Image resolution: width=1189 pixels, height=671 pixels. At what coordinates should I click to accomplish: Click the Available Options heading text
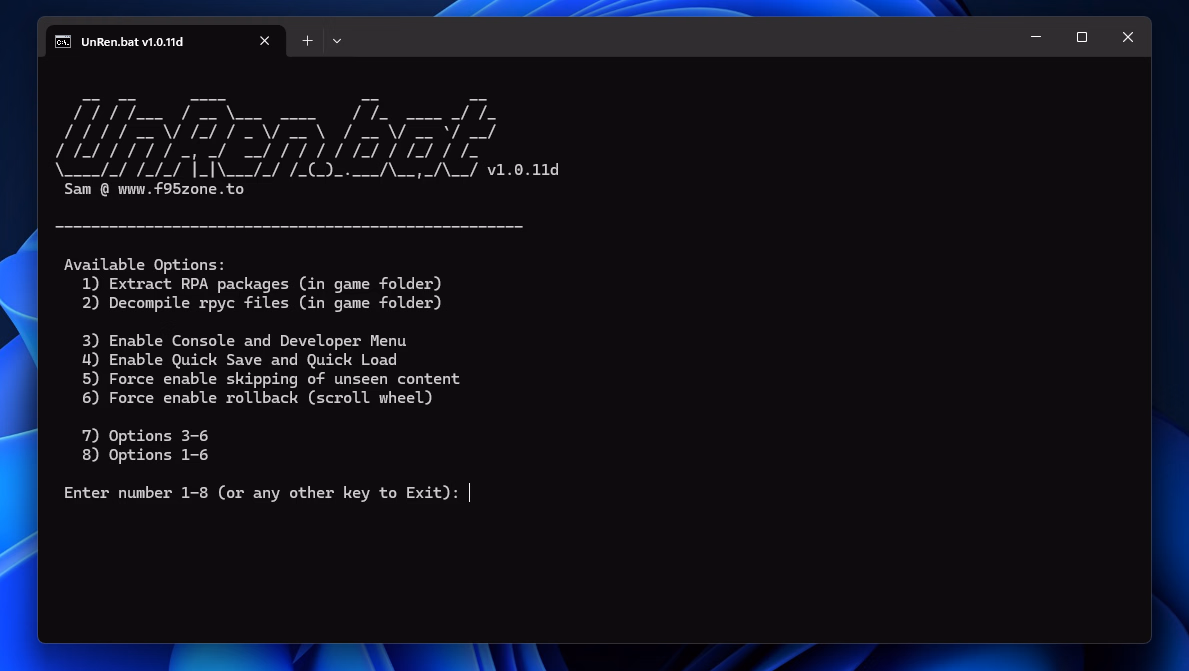[145, 265]
